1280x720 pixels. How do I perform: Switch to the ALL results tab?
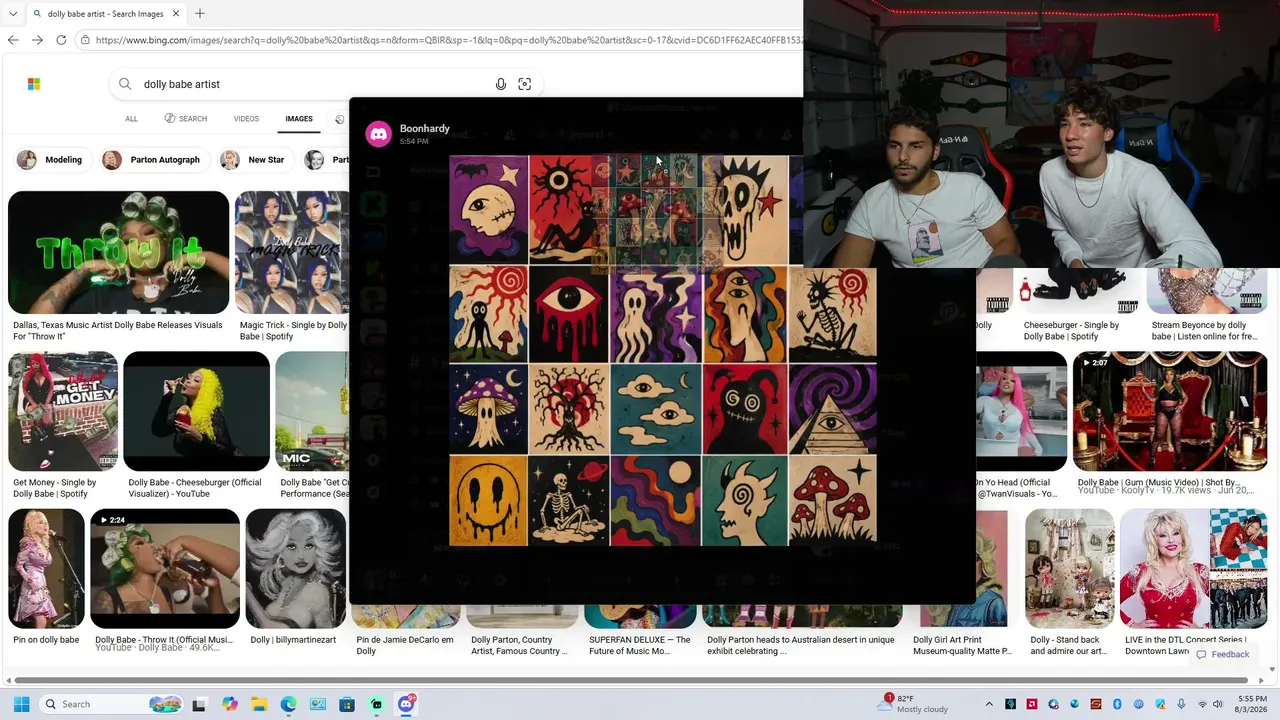[131, 119]
